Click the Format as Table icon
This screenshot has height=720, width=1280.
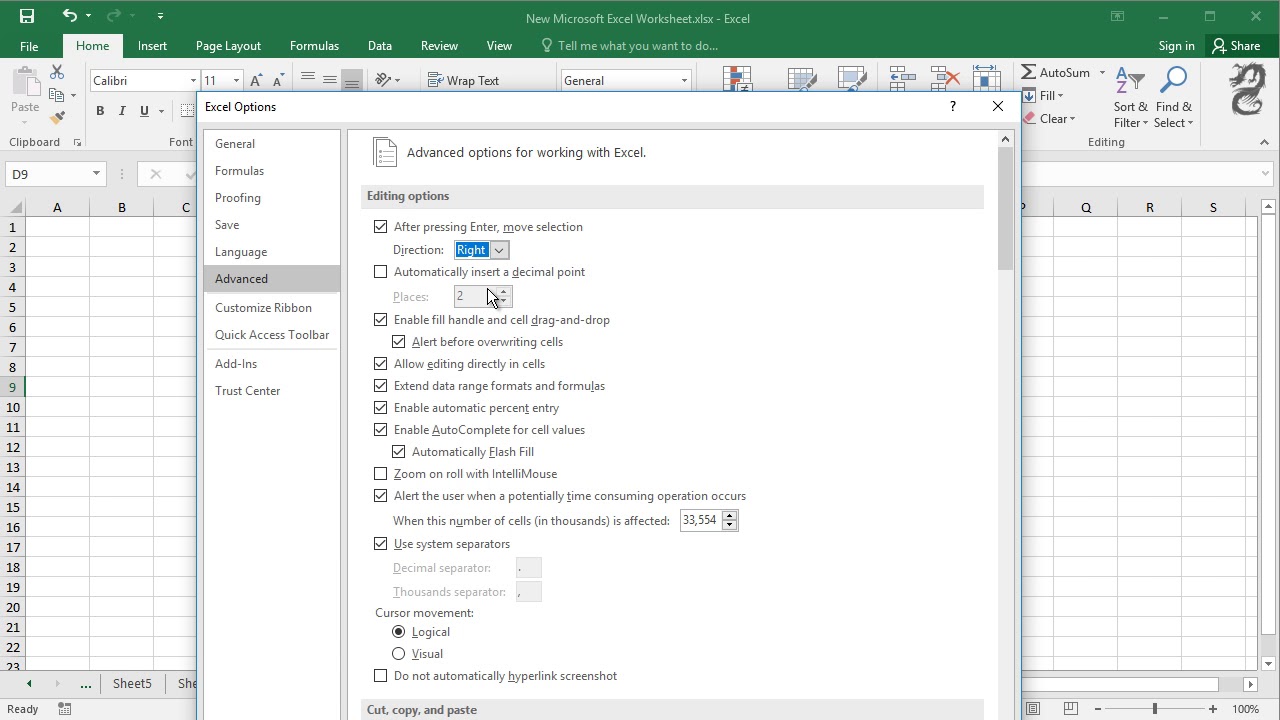(802, 79)
